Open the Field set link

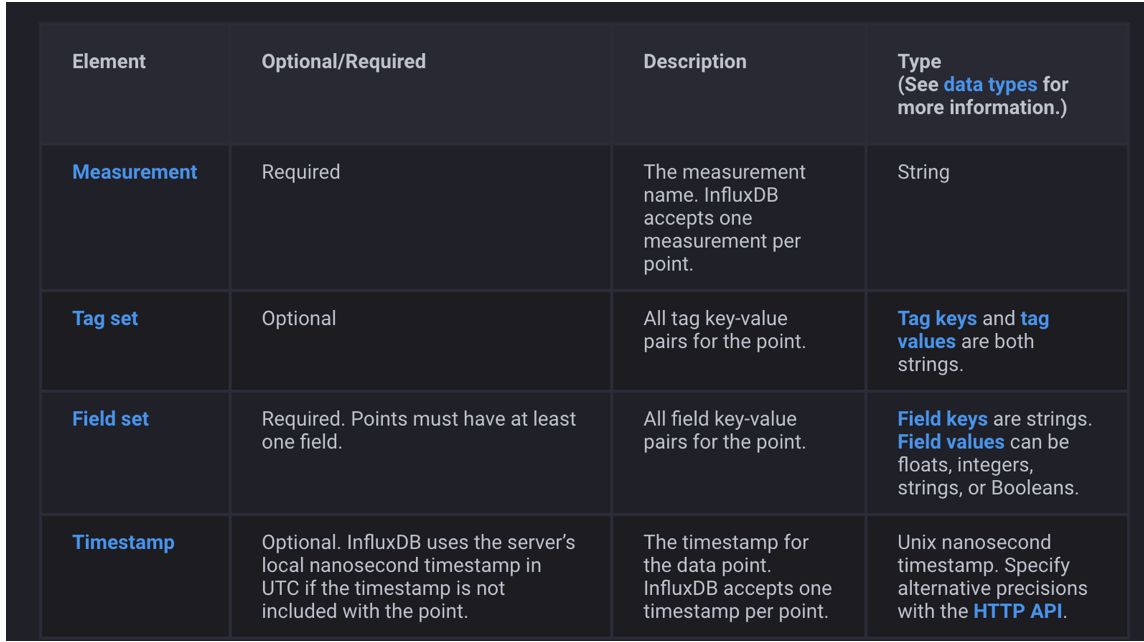pyautogui.click(x=110, y=419)
